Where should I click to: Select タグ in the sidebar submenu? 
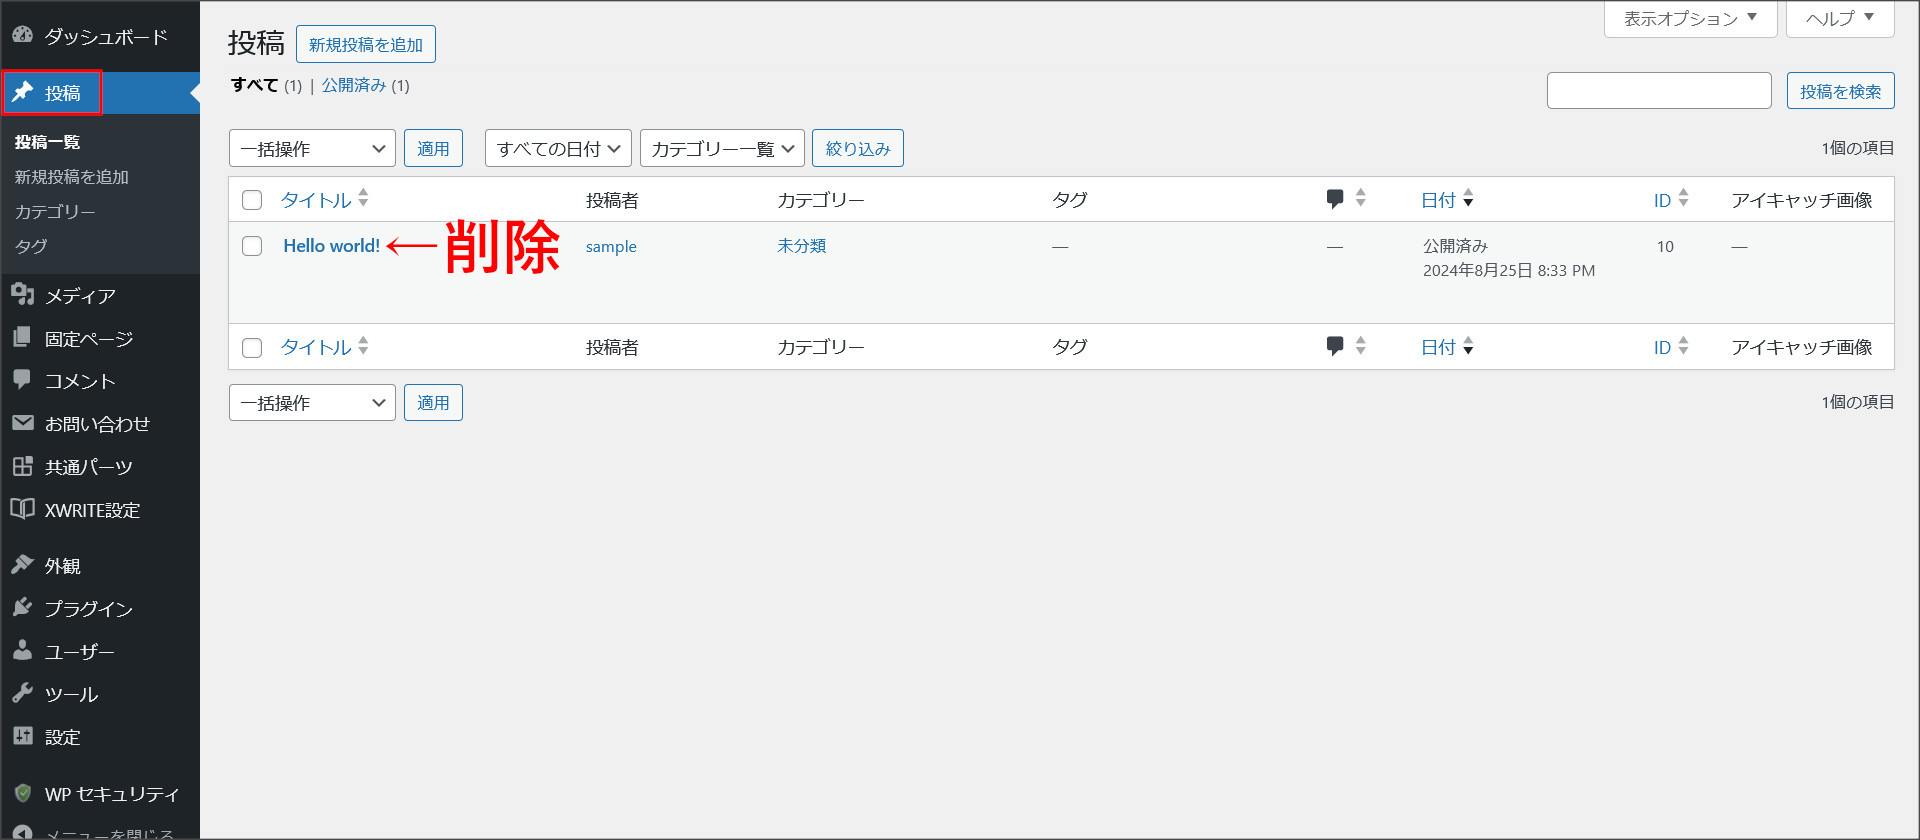click(31, 246)
